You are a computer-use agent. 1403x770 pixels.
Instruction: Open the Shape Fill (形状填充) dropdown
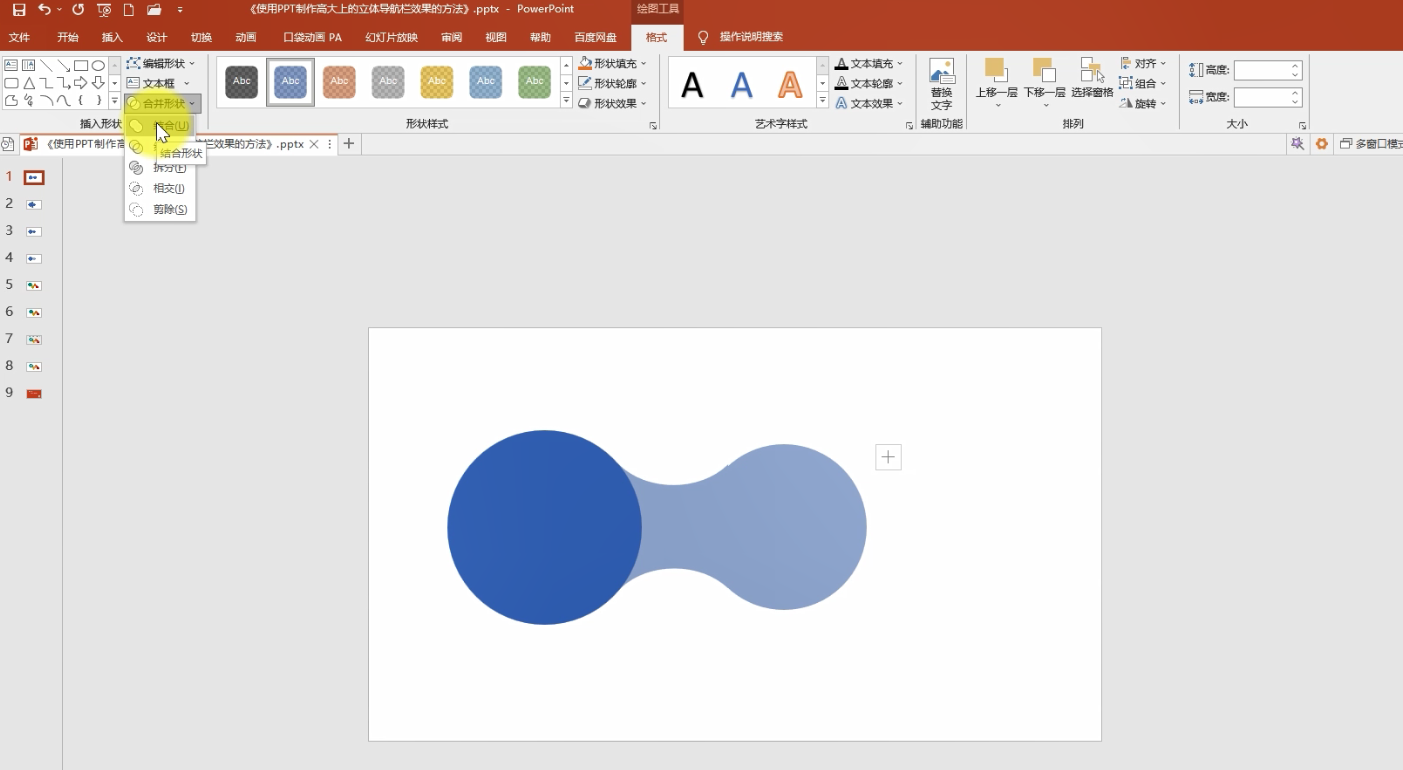[x=612, y=64]
